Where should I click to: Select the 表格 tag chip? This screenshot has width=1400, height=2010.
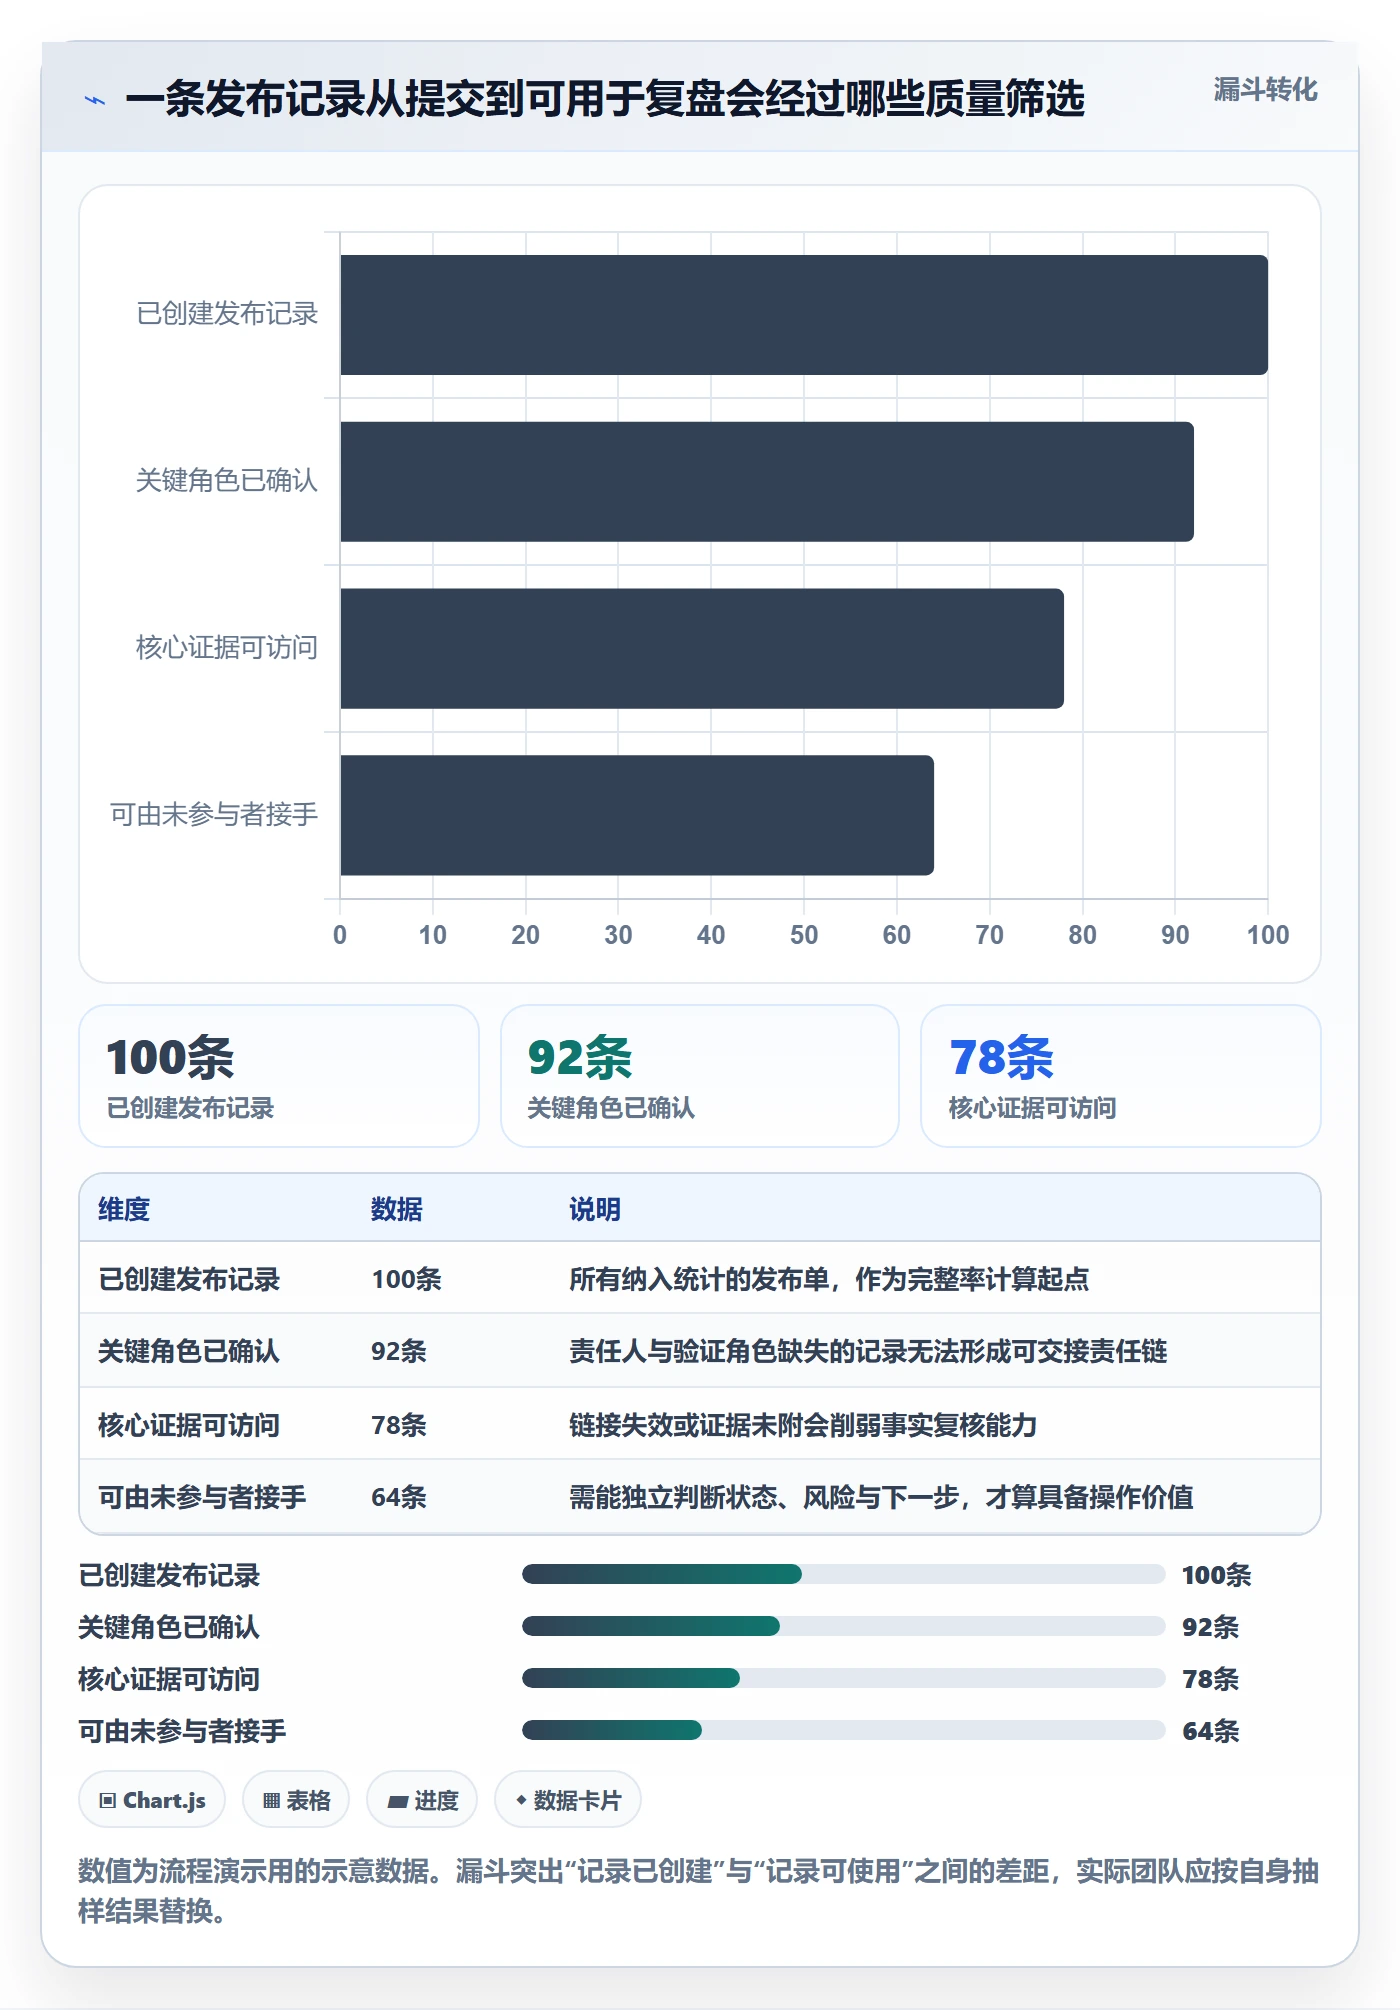pos(296,1800)
